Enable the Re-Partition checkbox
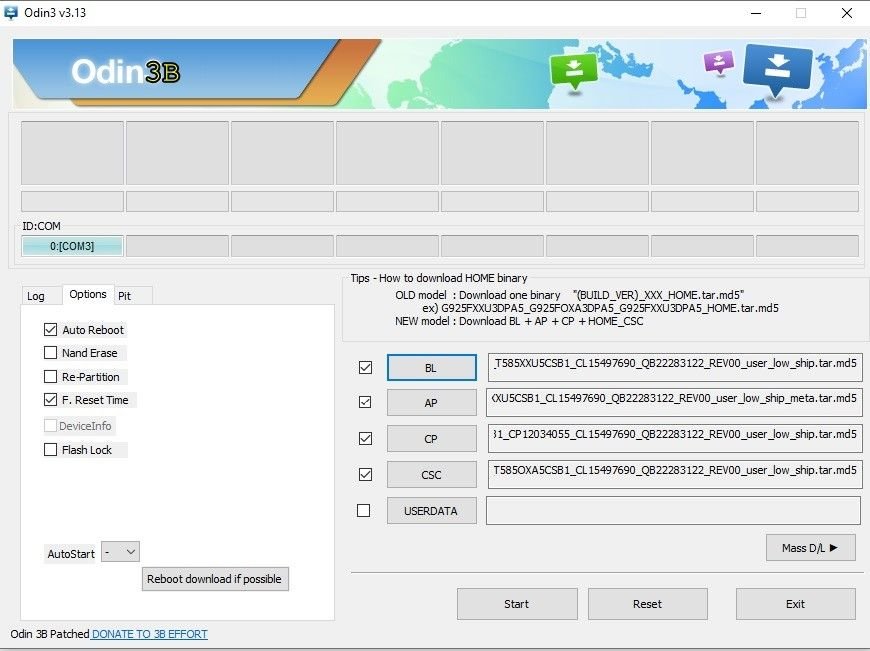Screen dimensions: 870x651 tap(50, 377)
